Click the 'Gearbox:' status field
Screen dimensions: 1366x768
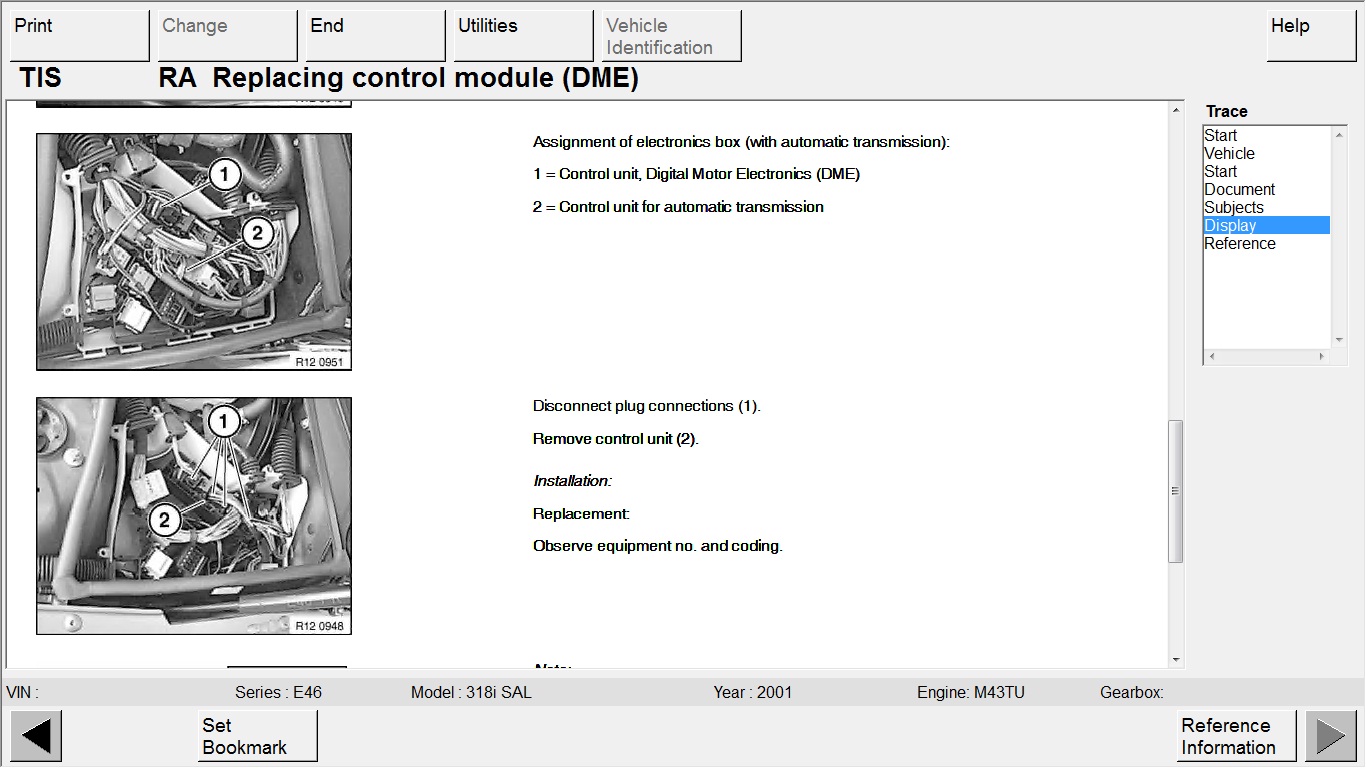point(1131,692)
